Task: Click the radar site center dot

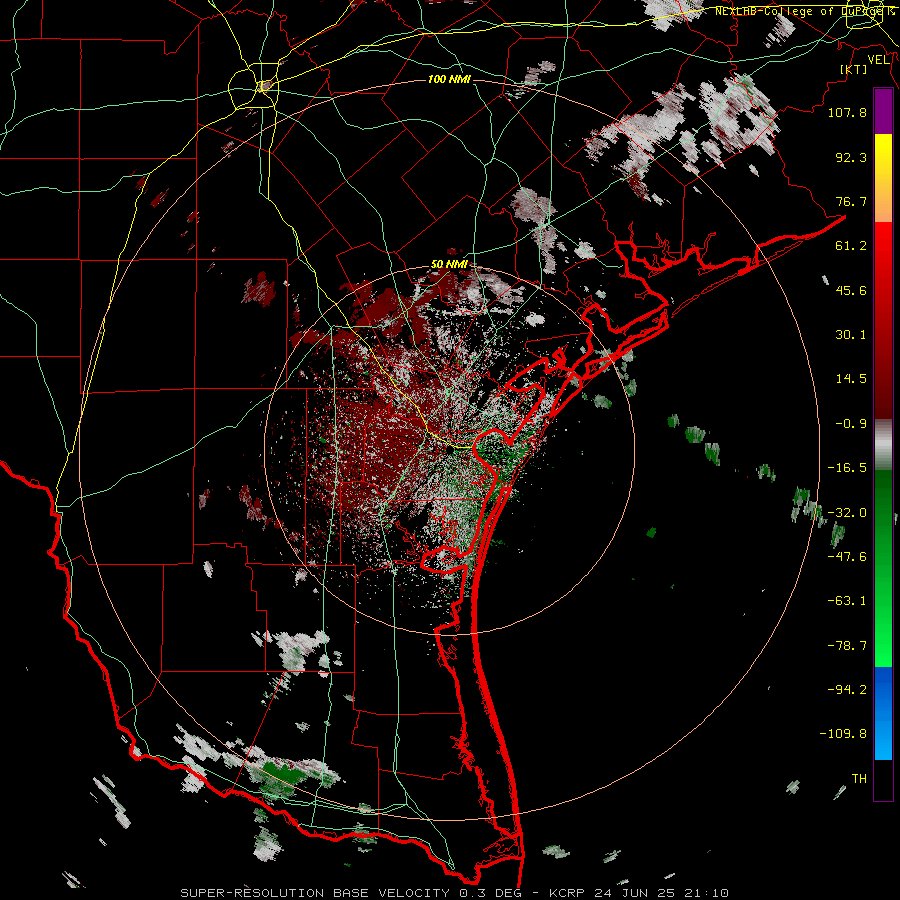Action: (x=452, y=451)
